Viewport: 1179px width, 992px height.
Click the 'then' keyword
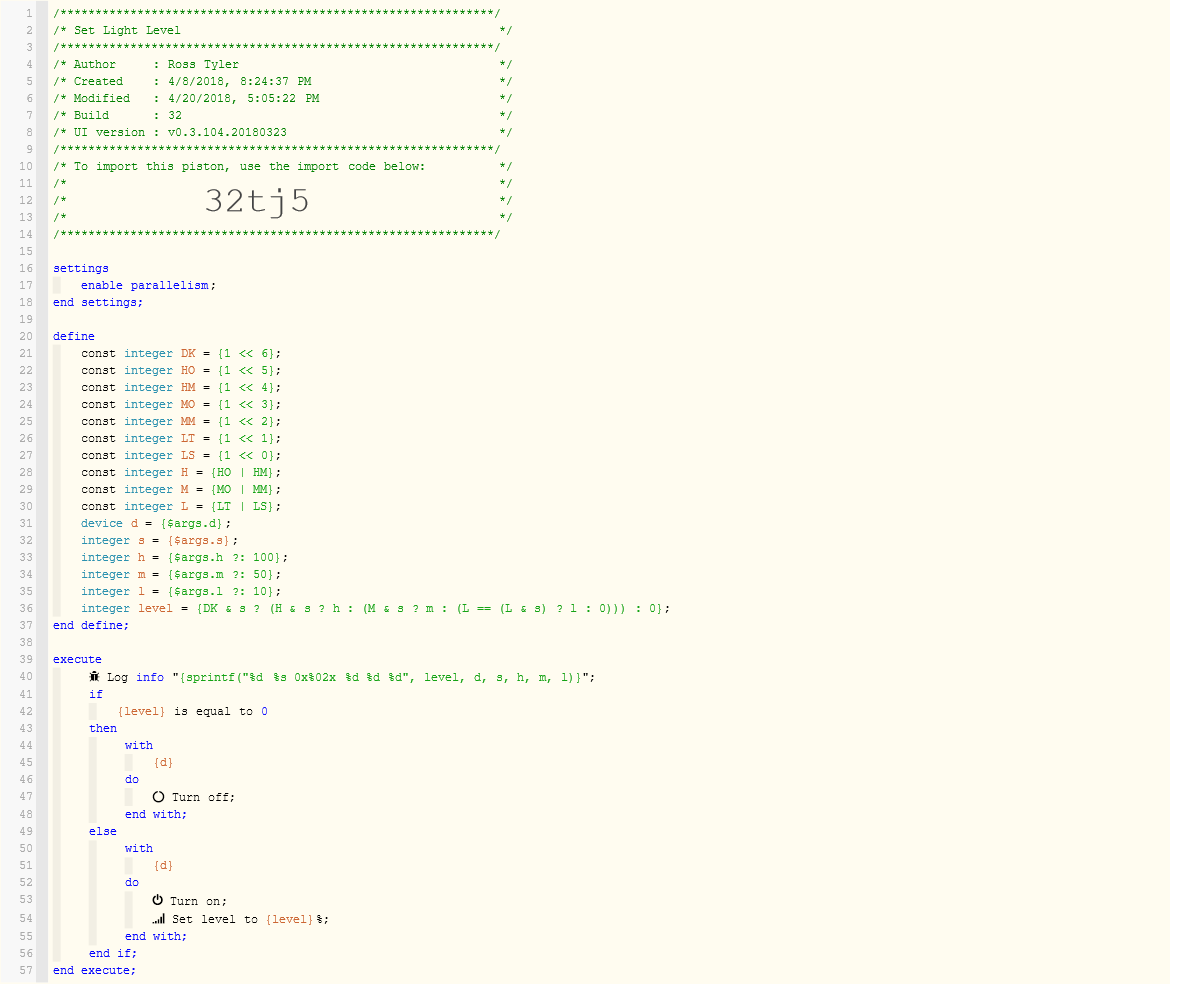click(103, 729)
